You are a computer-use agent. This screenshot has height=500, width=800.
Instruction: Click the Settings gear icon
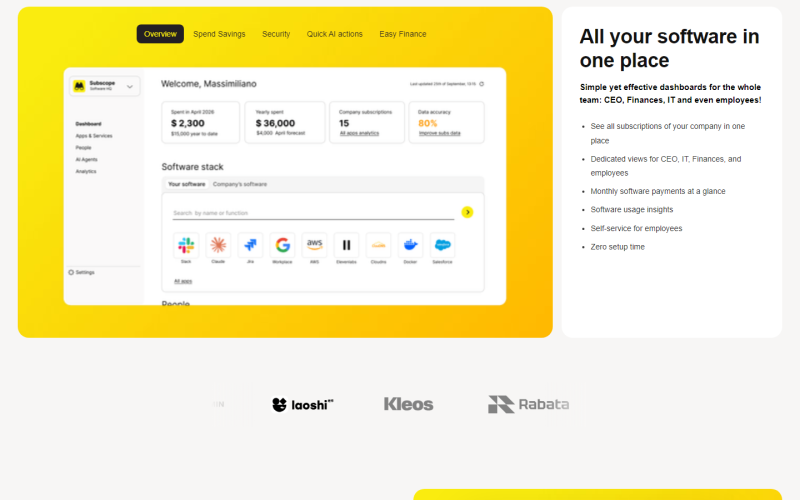pos(71,272)
